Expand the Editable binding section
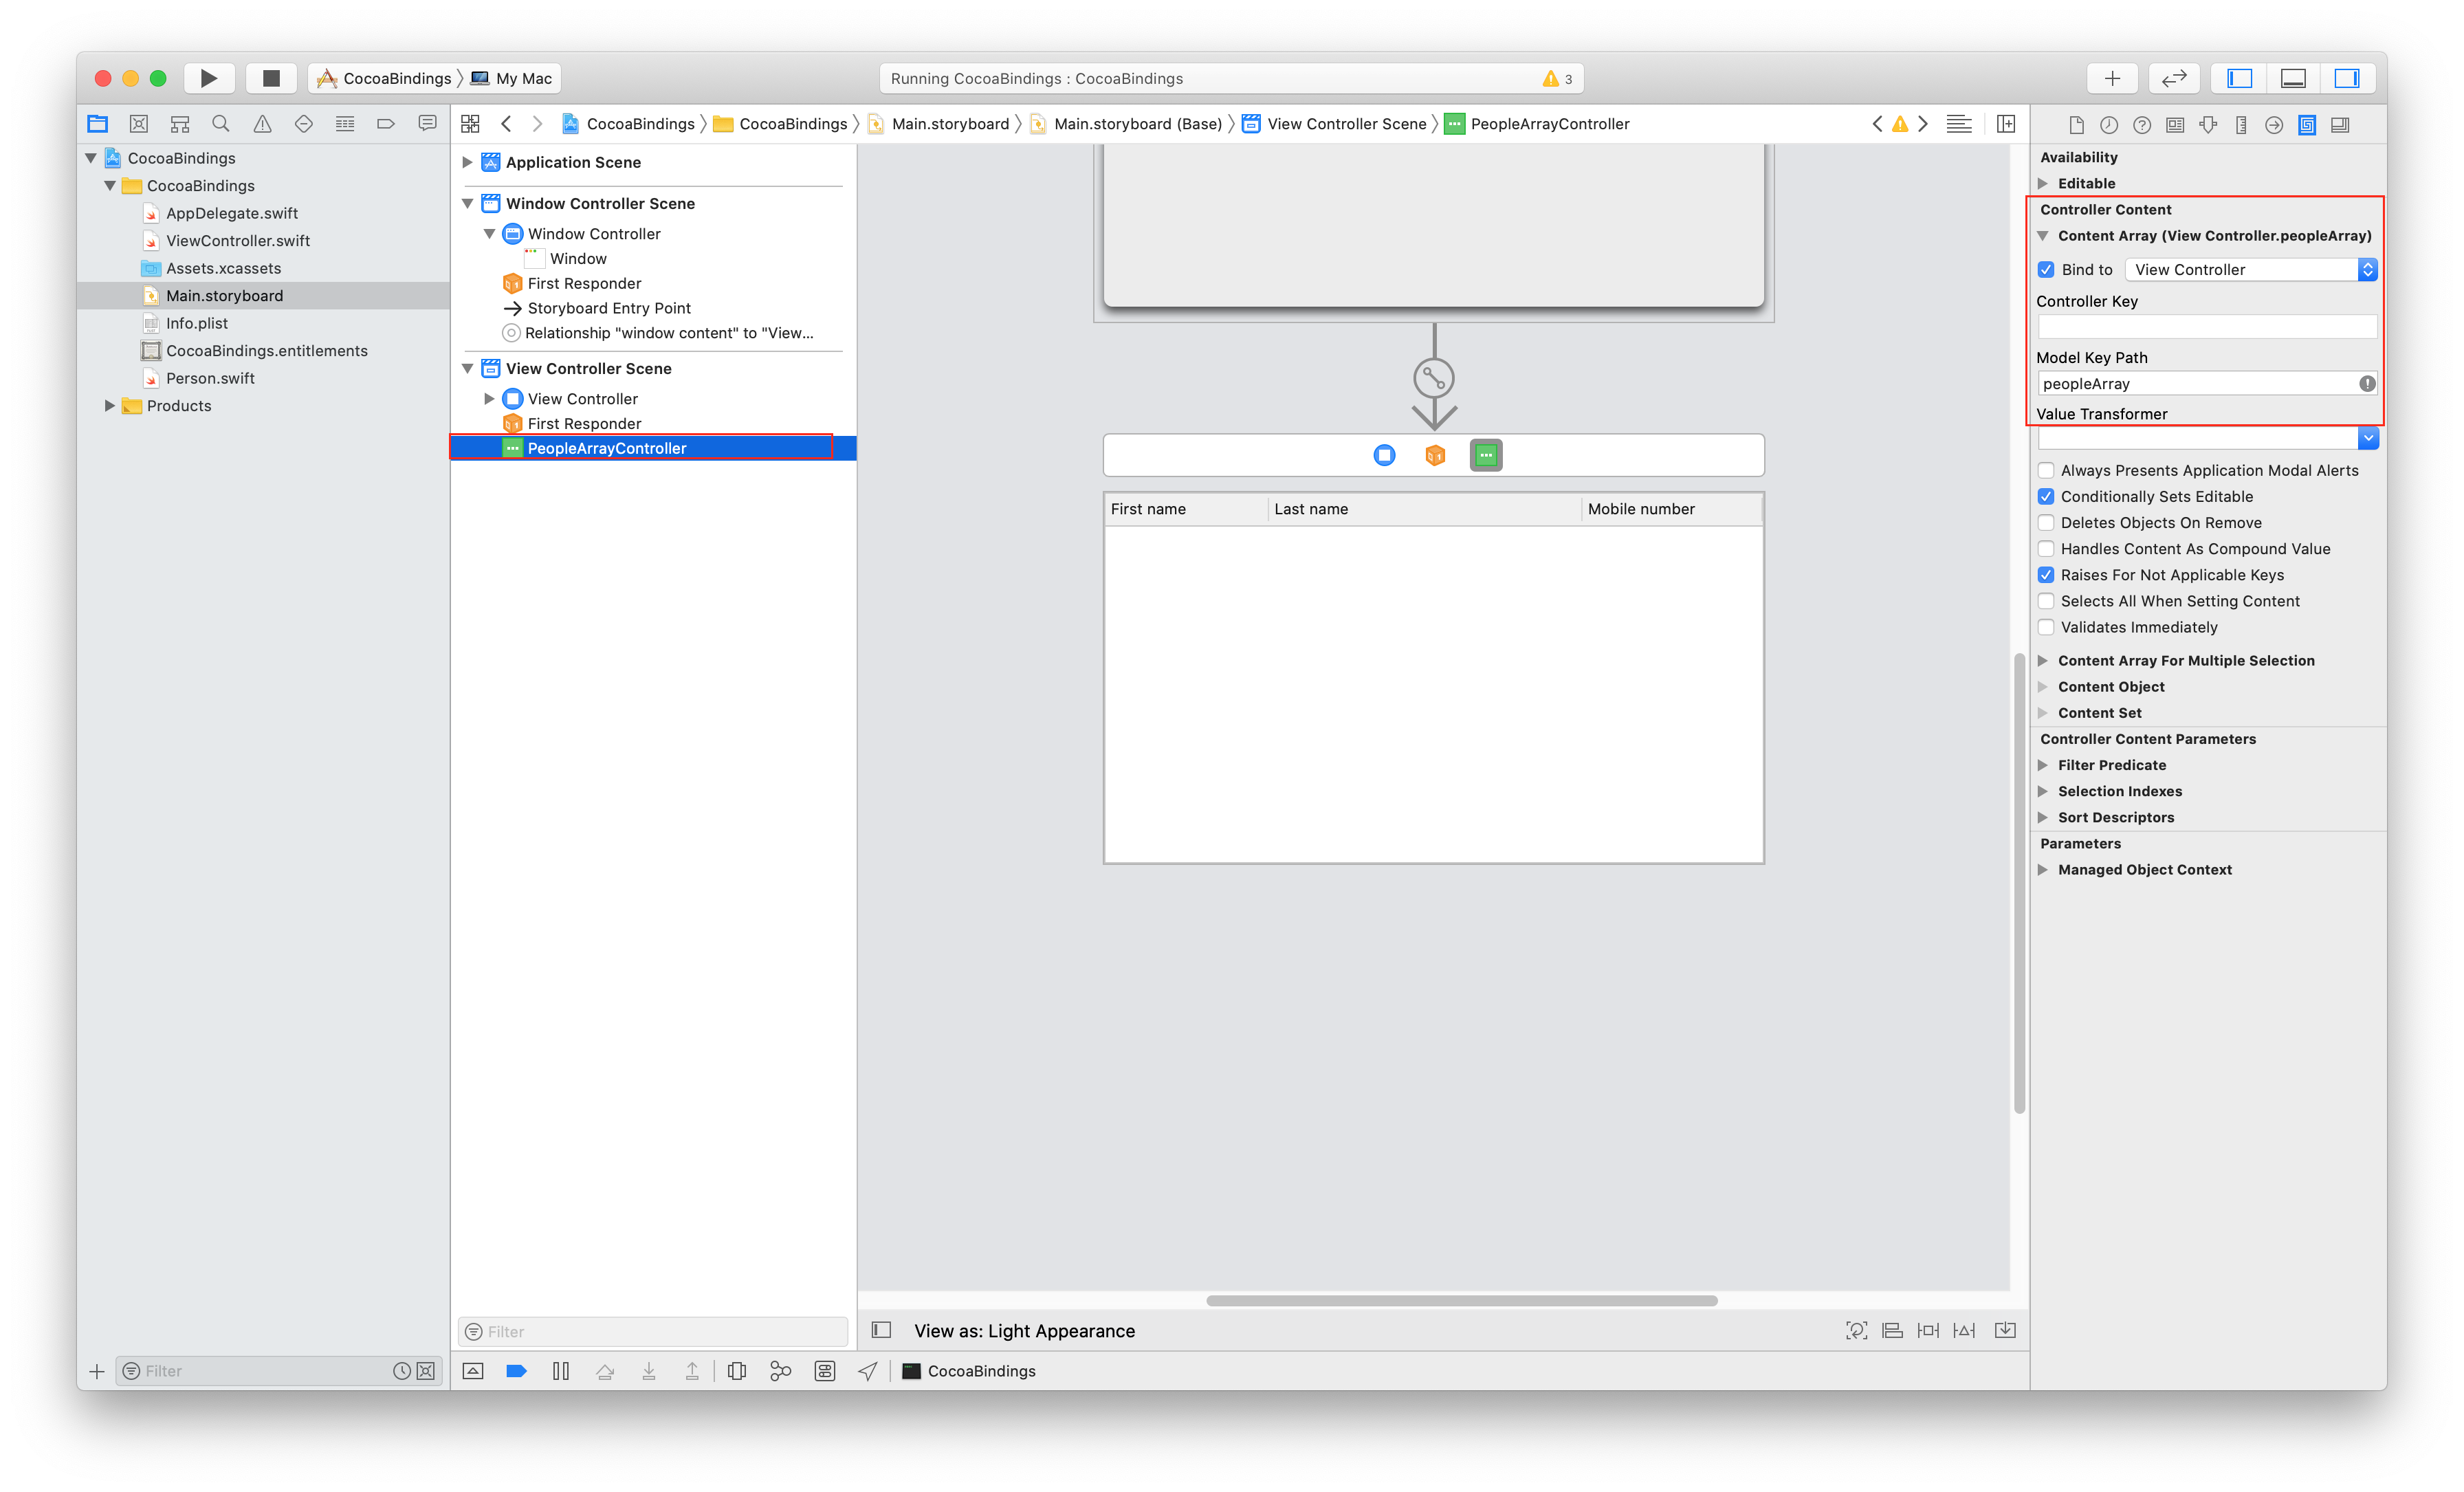Screen dimensions: 2464x1492 pos(2043,183)
